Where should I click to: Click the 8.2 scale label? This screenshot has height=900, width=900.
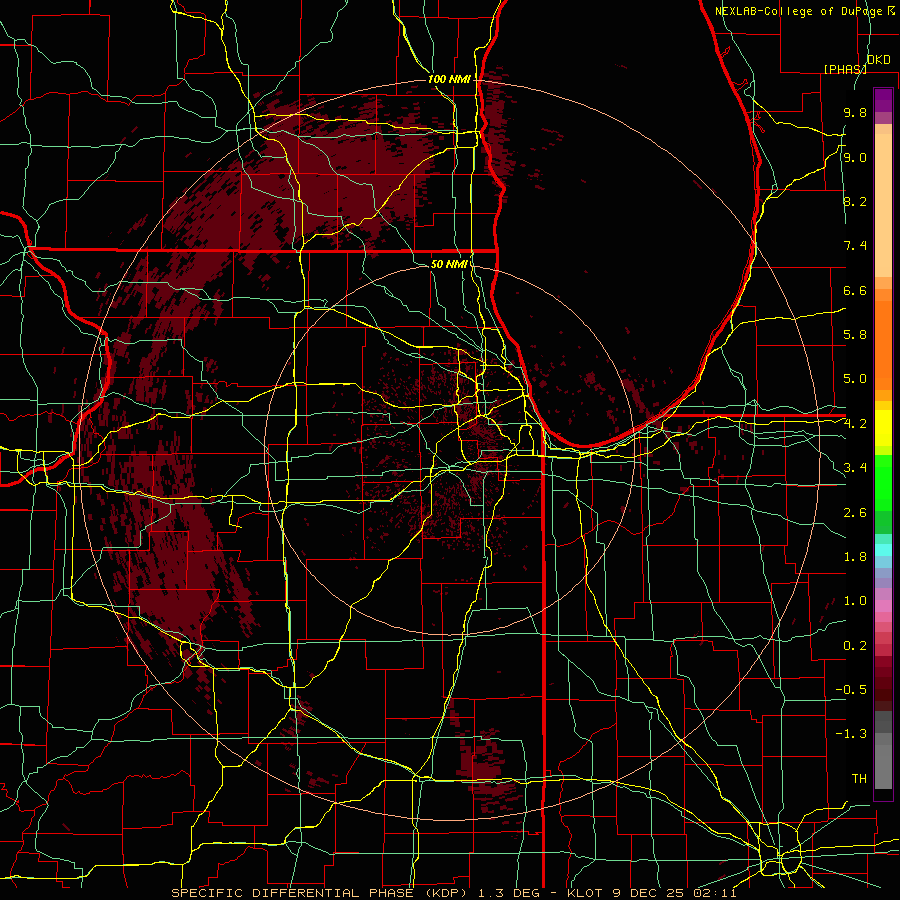pyautogui.click(x=855, y=201)
